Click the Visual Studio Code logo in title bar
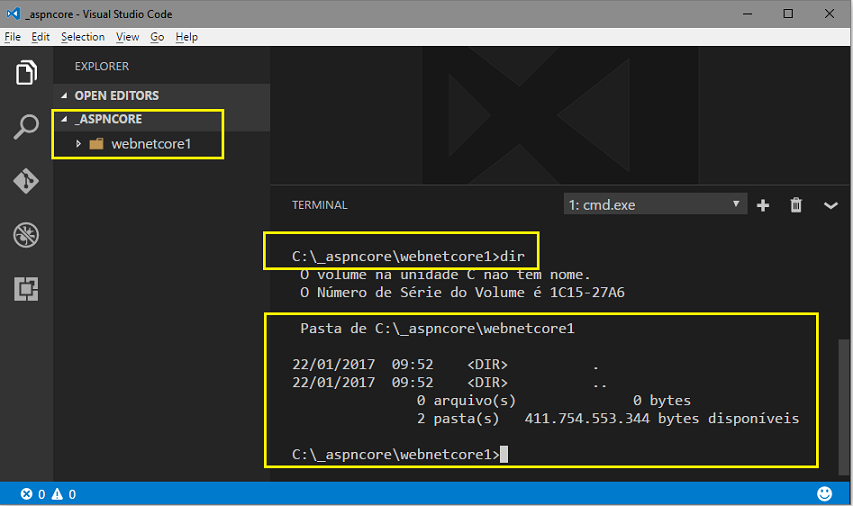853x506 pixels. 13,14
